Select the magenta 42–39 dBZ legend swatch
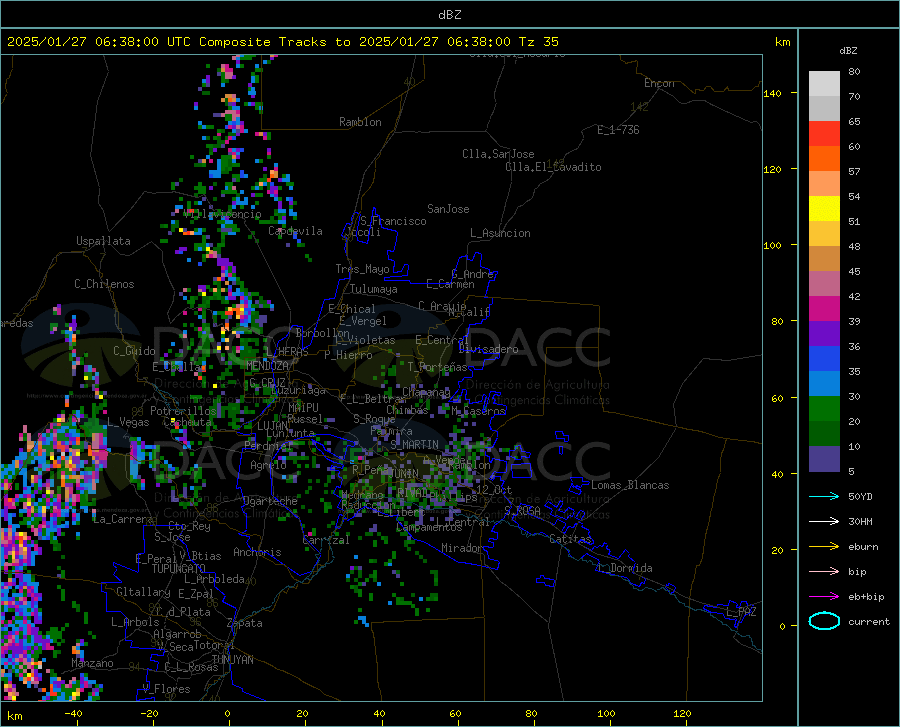Viewport: 900px width, 727px height. 824,309
